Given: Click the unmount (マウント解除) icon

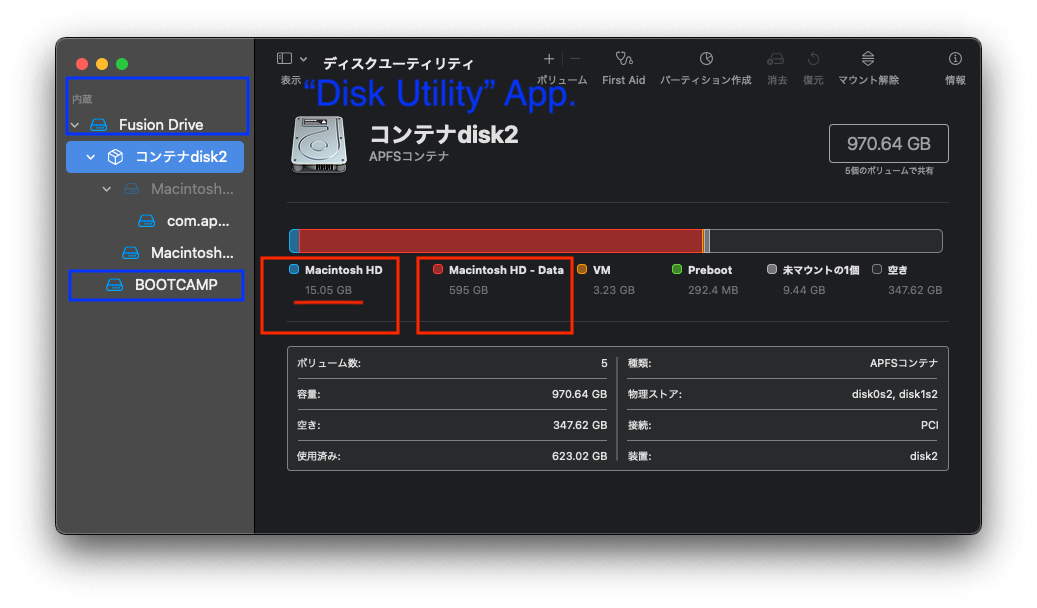Looking at the screenshot, I should pyautogui.click(x=868, y=59).
